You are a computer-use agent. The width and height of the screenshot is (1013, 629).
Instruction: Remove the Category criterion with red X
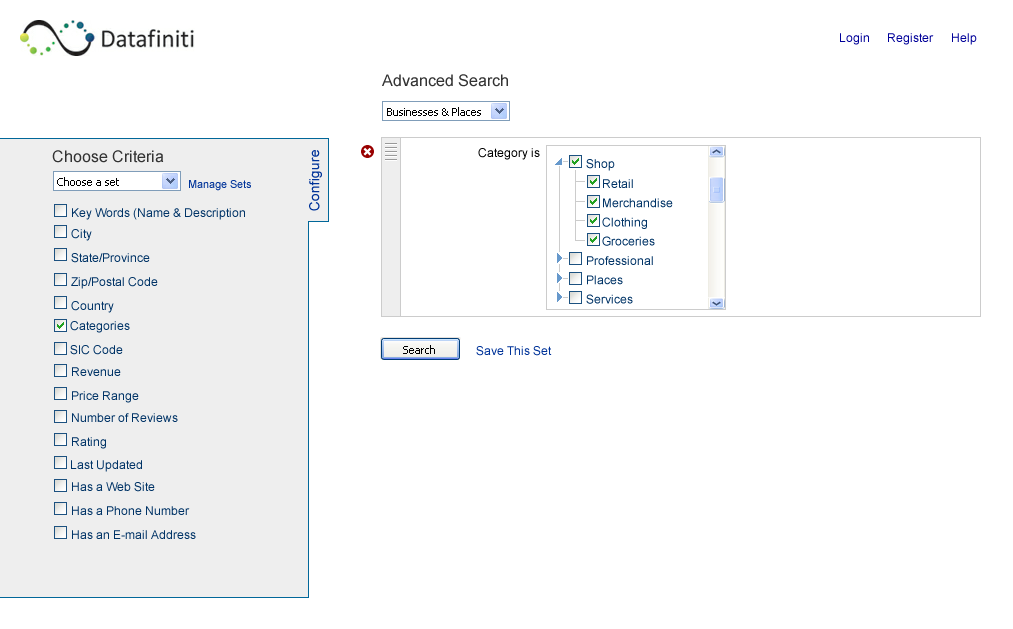(x=368, y=152)
